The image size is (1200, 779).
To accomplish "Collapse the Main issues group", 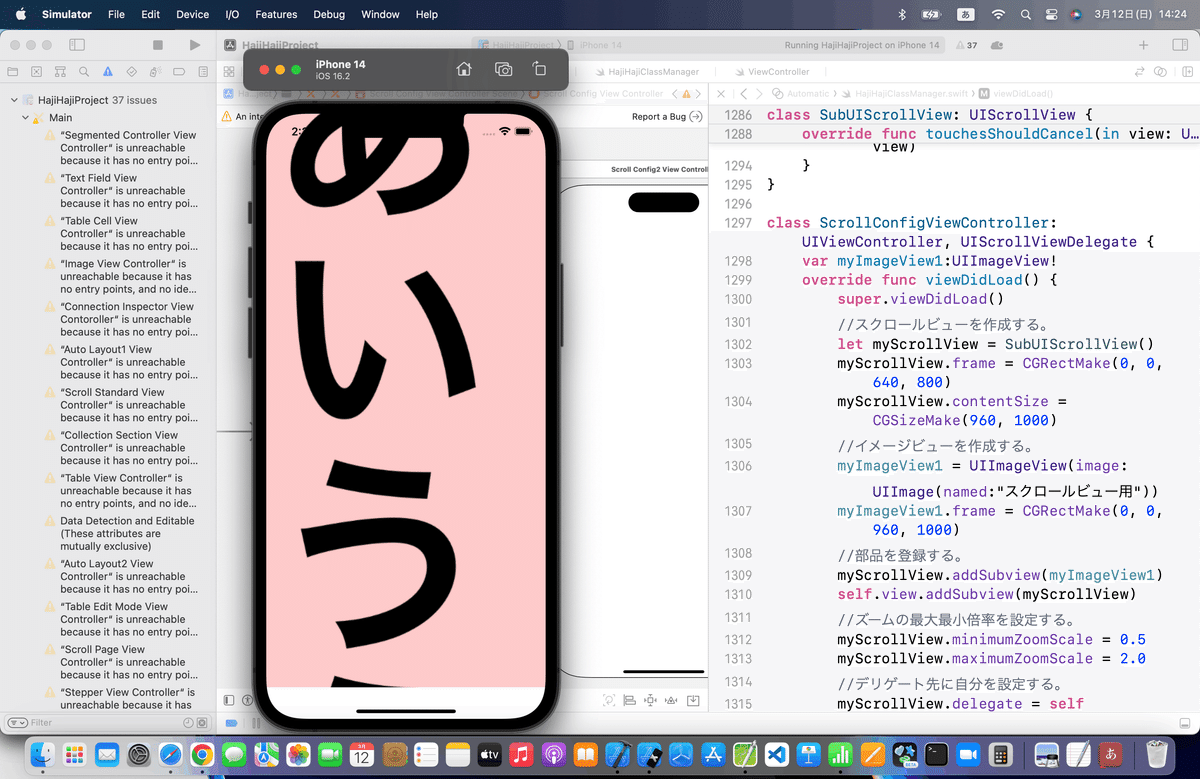I will coord(25,118).
